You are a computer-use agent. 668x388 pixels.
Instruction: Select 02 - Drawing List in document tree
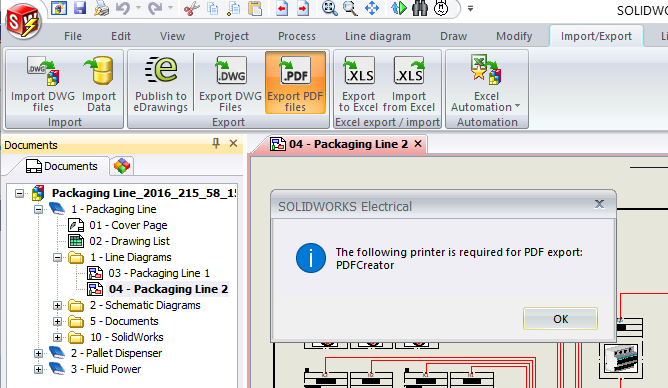tap(130, 241)
